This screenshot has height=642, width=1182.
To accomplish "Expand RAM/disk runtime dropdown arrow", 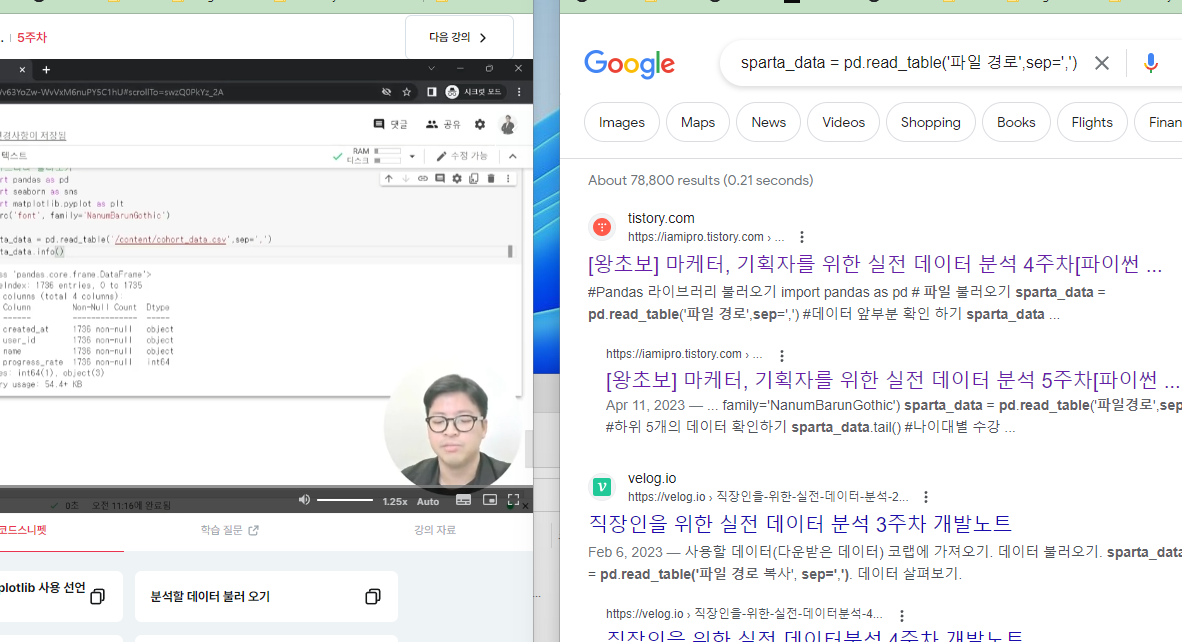I will pyautogui.click(x=412, y=156).
